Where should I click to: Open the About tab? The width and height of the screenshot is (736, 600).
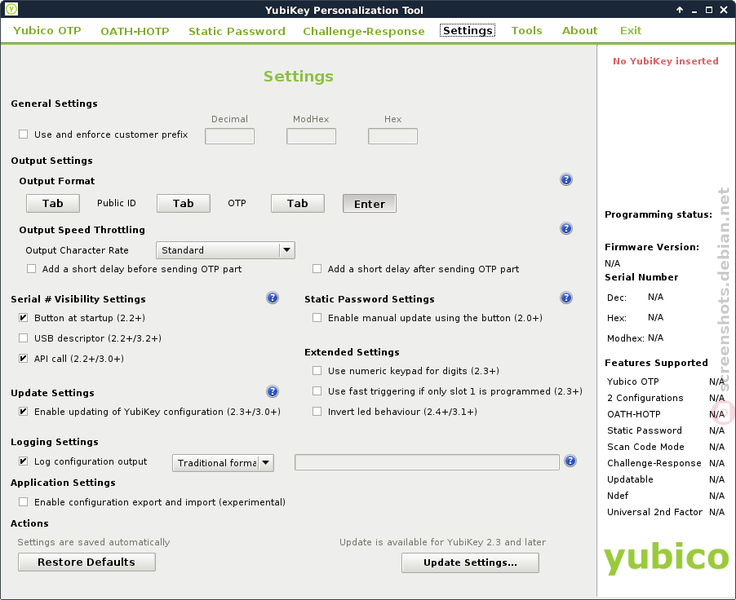tap(580, 31)
